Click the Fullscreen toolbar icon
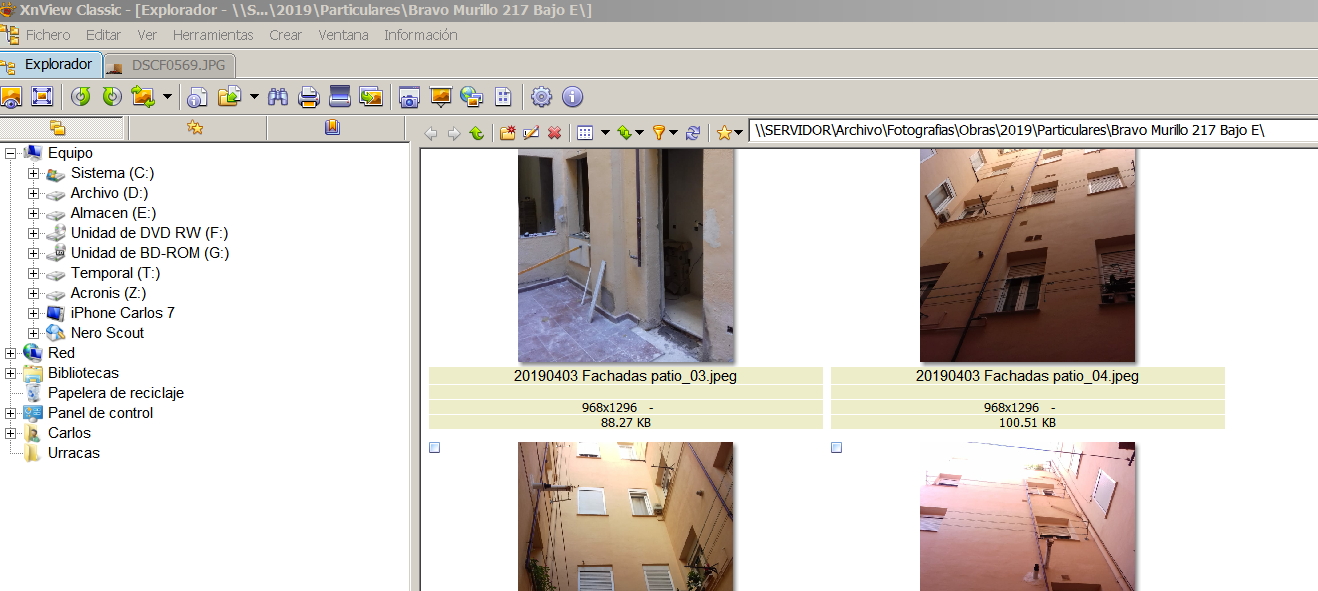Viewport: 1318px width, 591px height. (x=42, y=97)
